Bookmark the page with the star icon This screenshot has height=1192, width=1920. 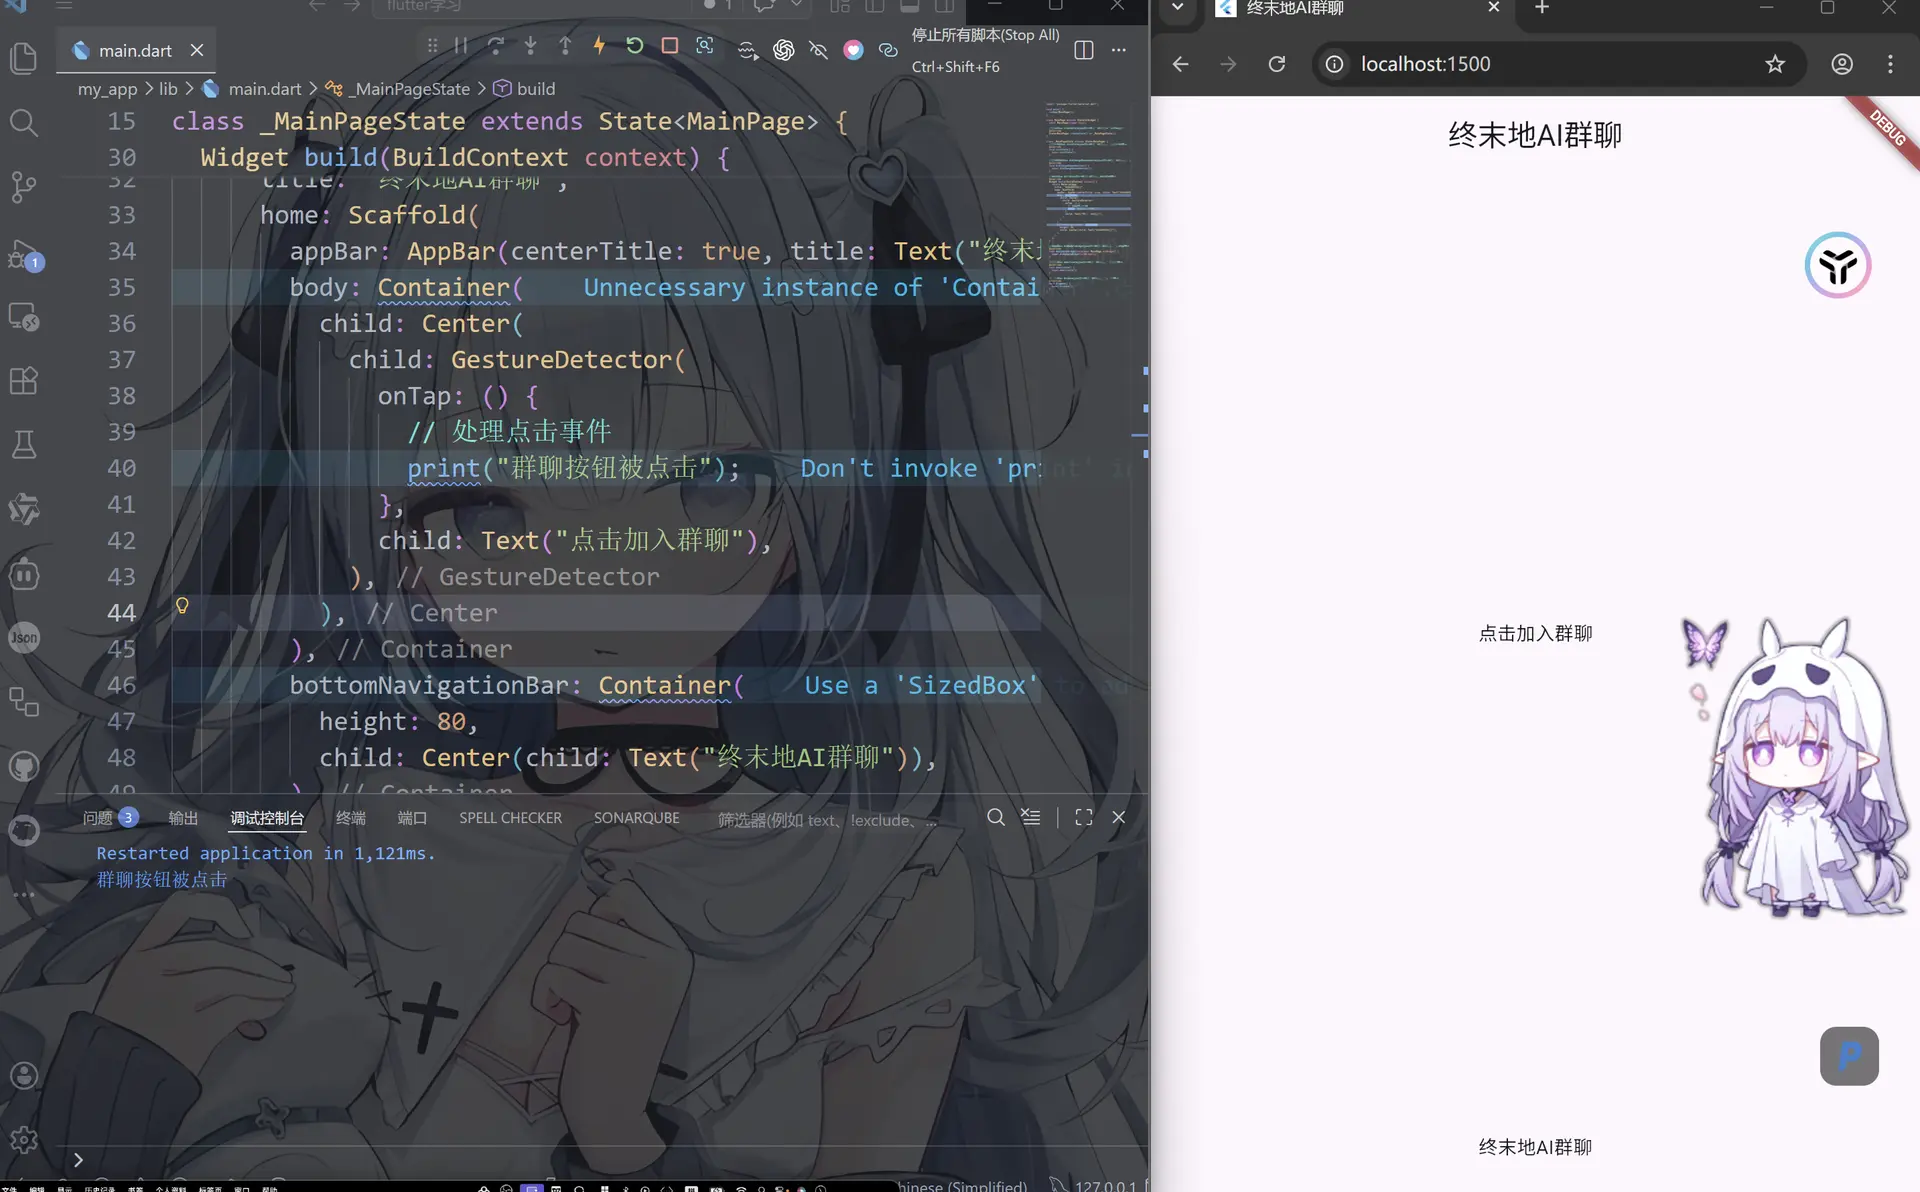click(1775, 64)
